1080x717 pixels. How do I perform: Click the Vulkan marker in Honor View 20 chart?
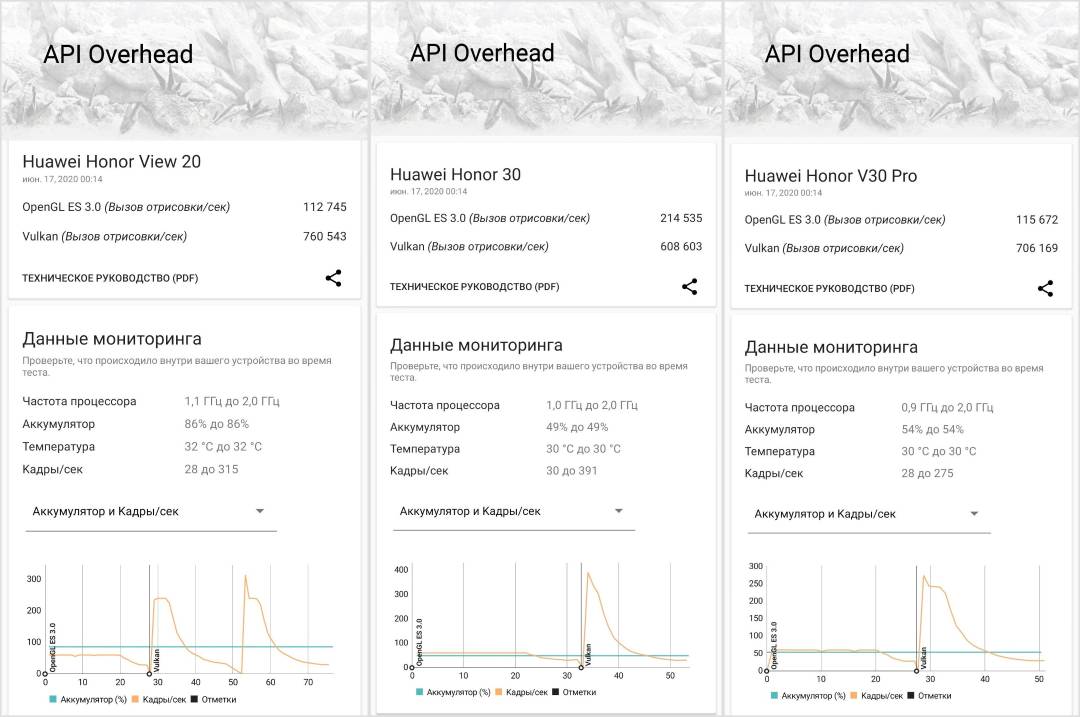pyautogui.click(x=150, y=673)
